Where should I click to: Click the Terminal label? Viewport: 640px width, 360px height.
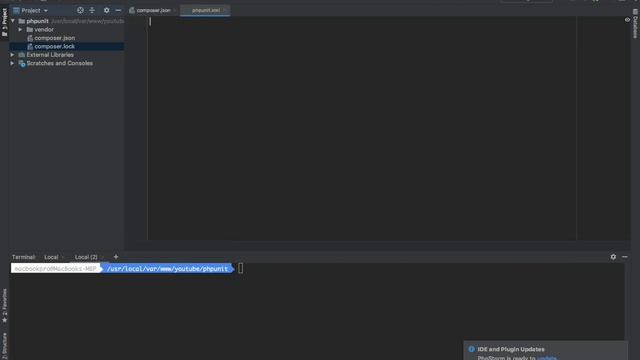pos(23,257)
